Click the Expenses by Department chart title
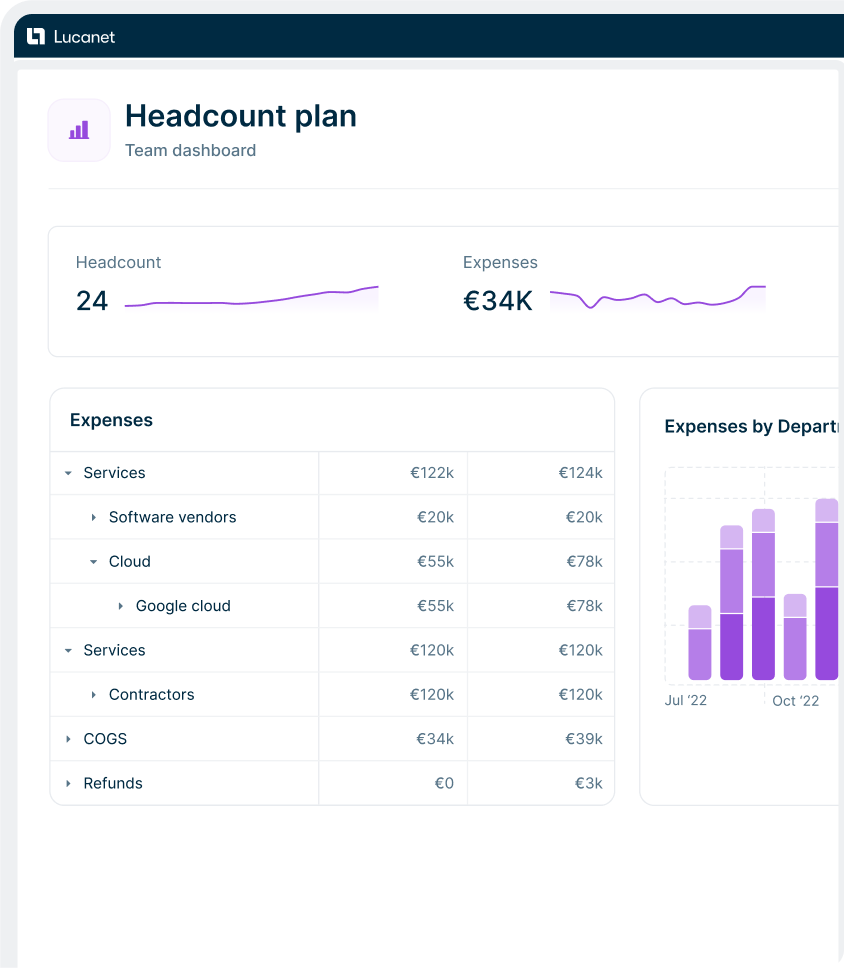 (x=750, y=427)
